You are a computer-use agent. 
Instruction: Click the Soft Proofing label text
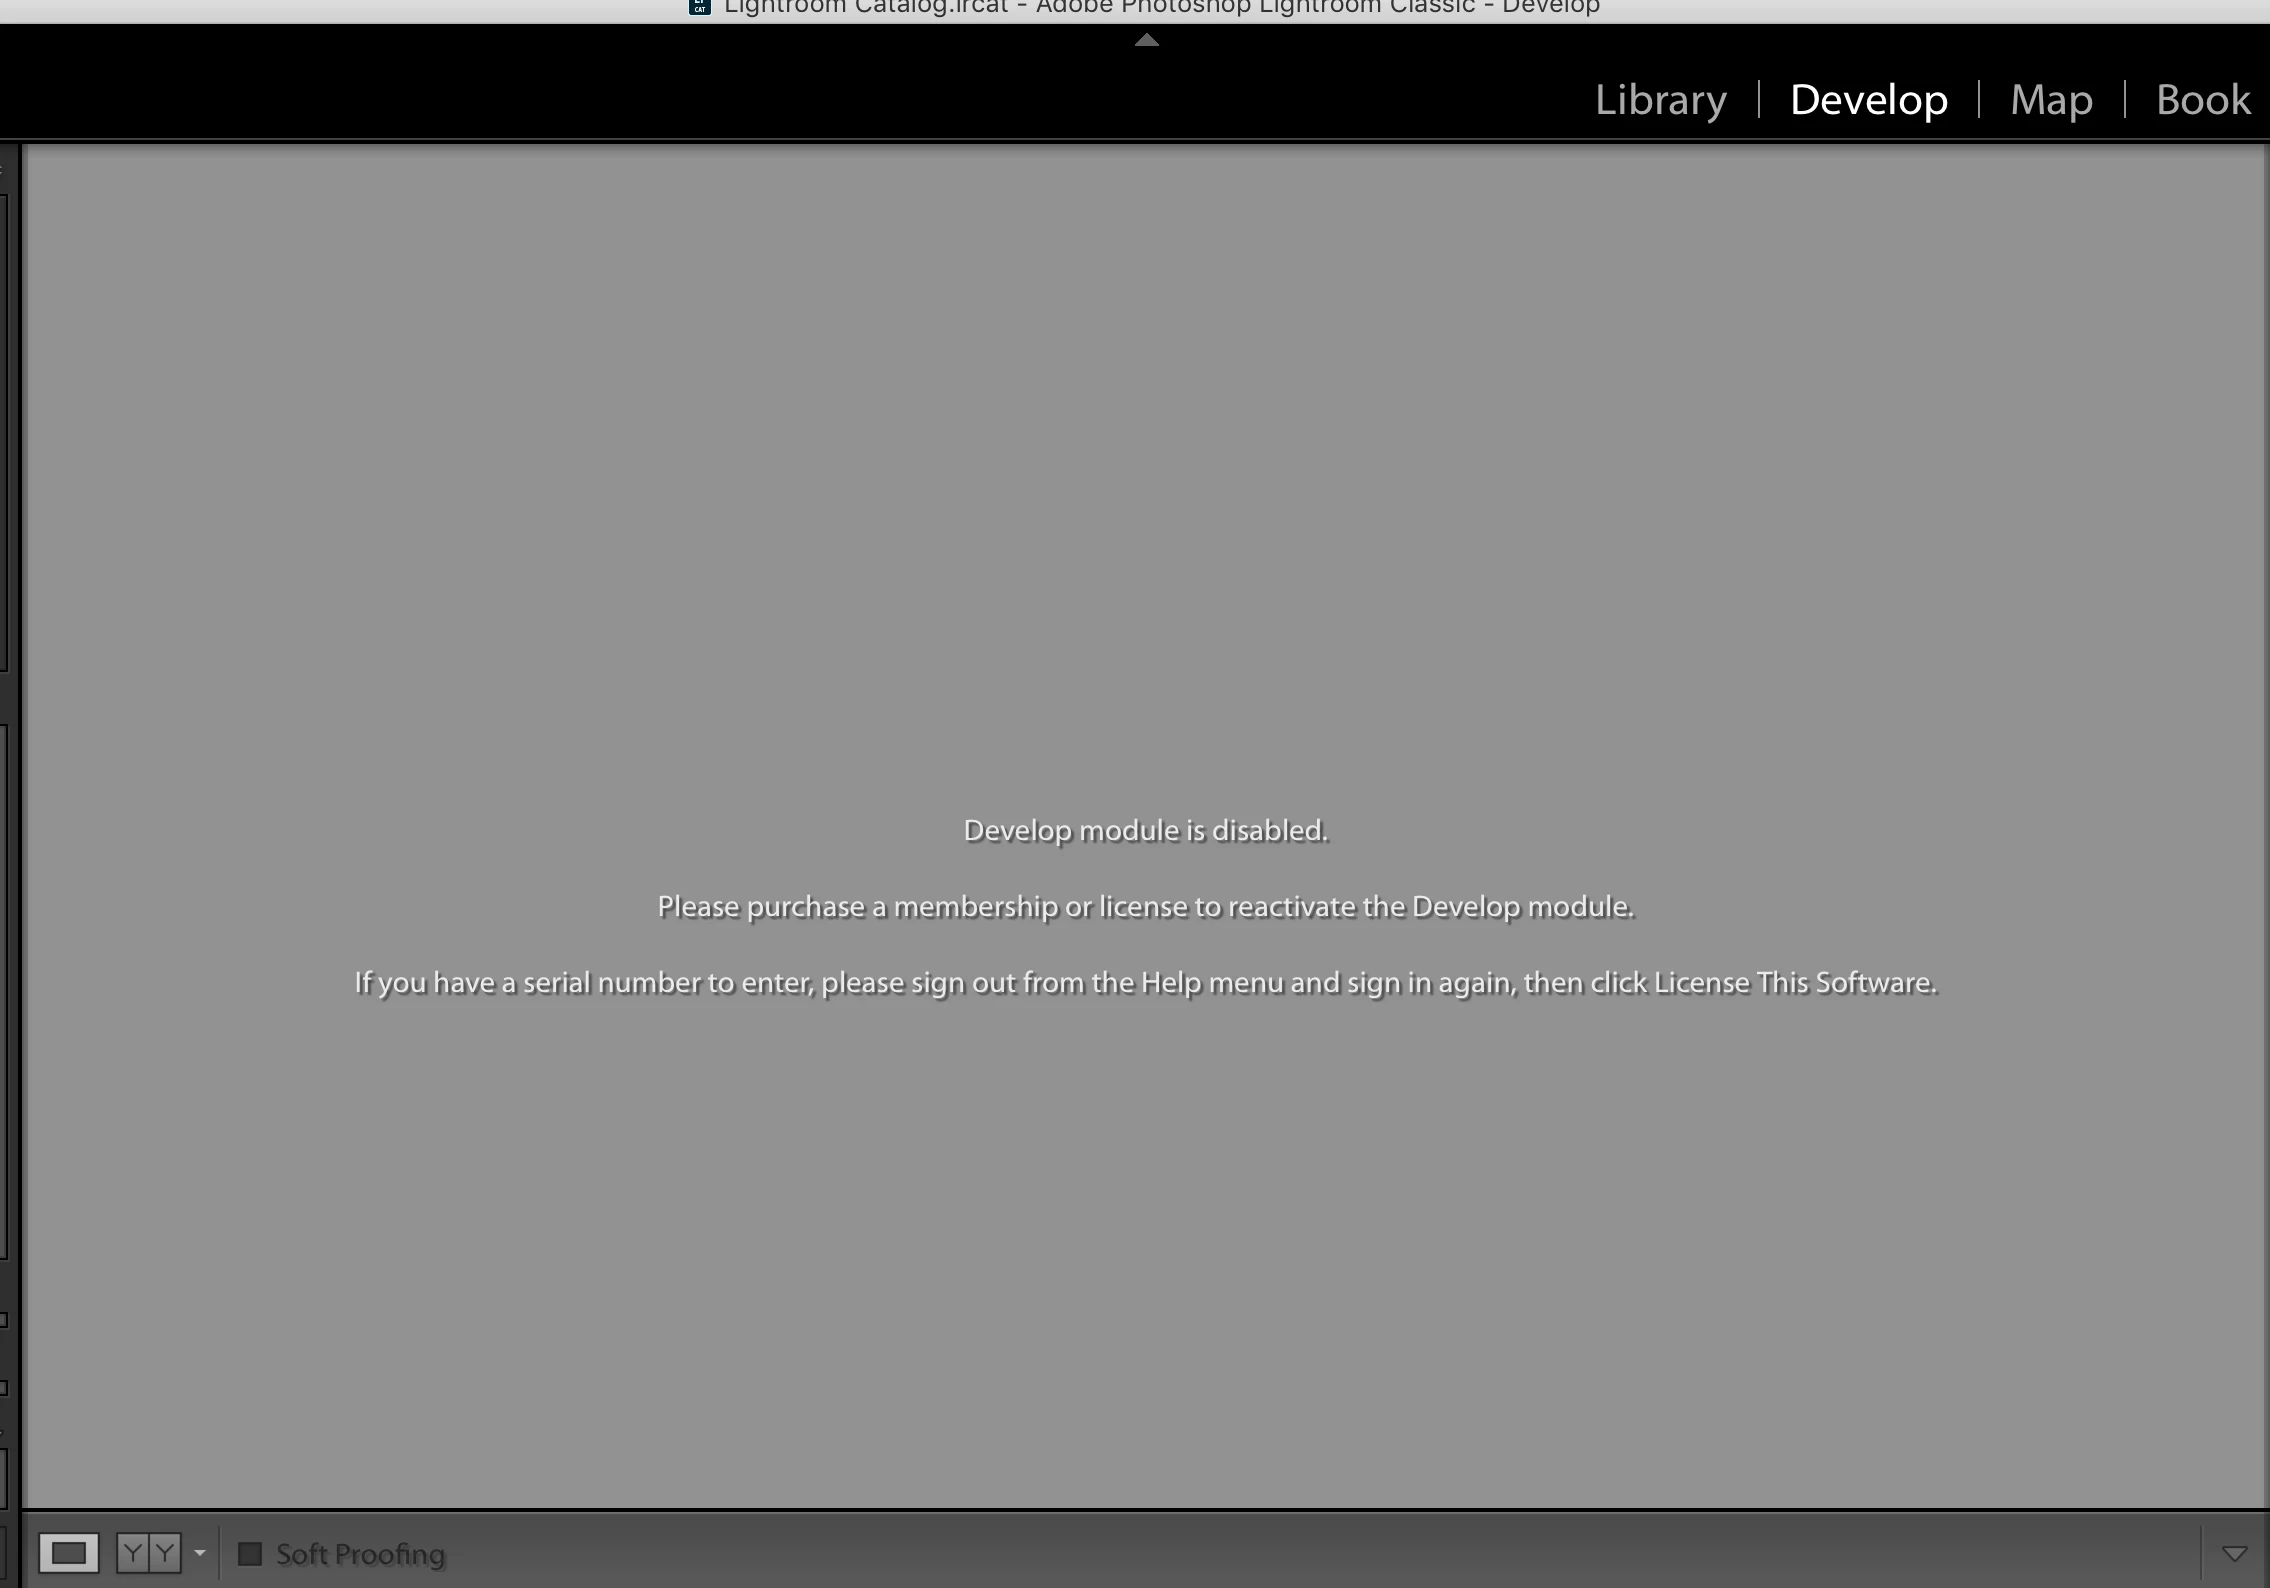click(x=360, y=1554)
